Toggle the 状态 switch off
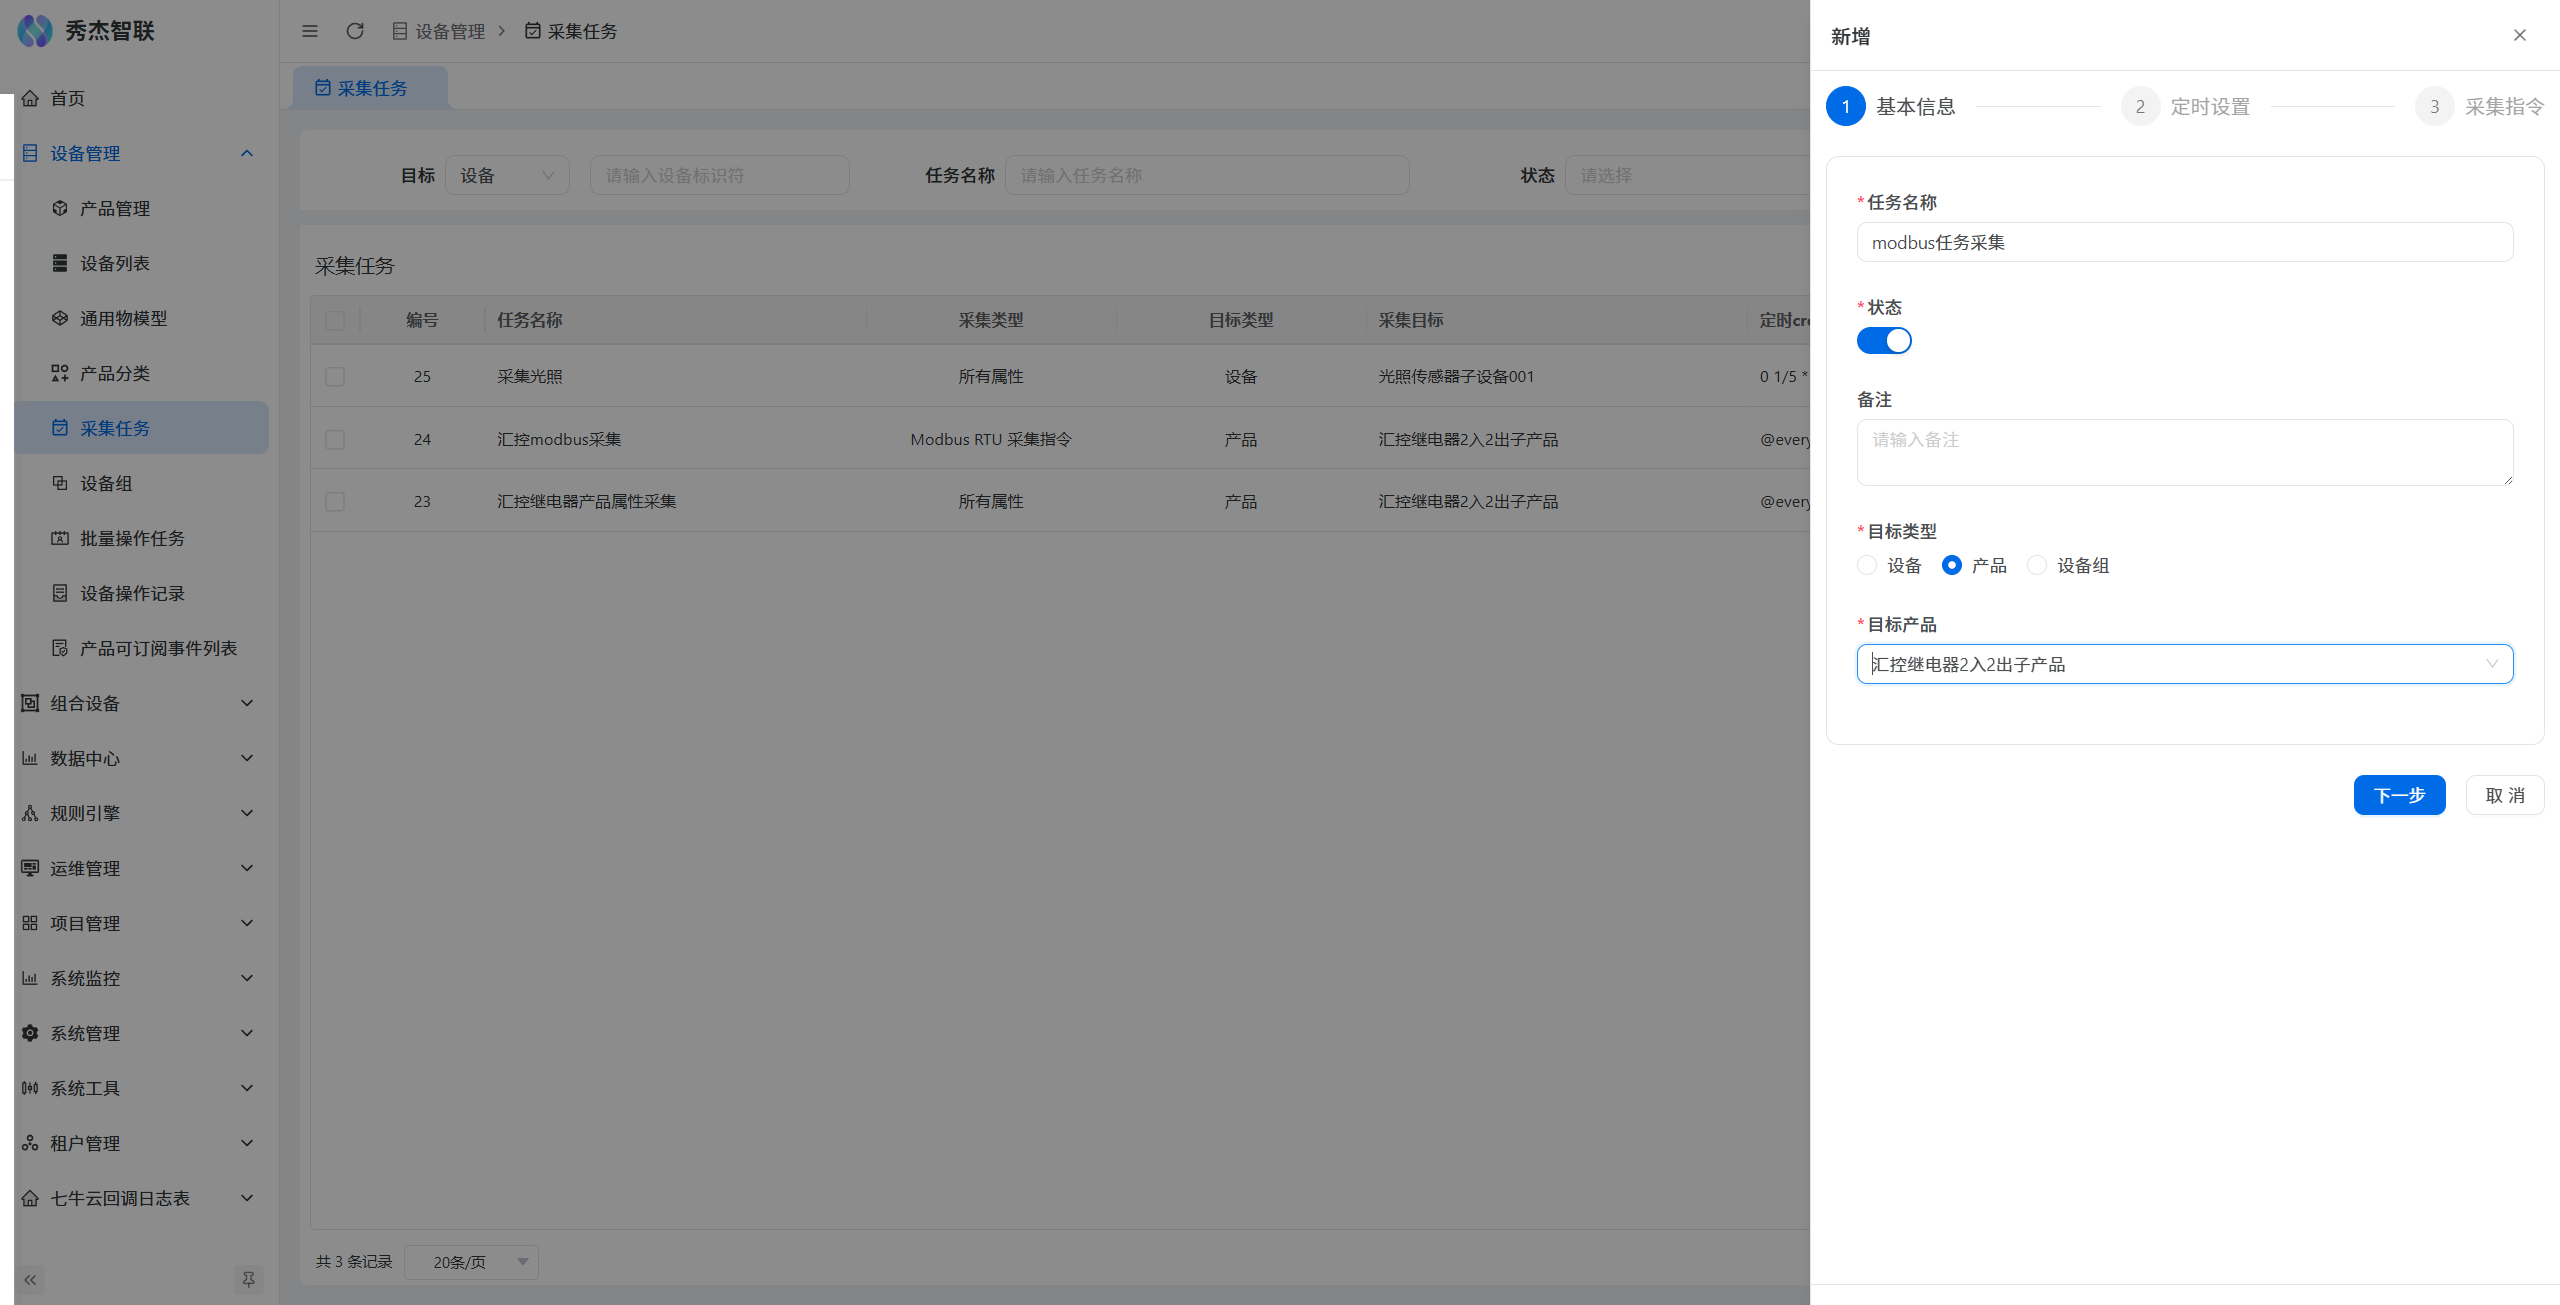This screenshot has width=2560, height=1305. point(1884,341)
